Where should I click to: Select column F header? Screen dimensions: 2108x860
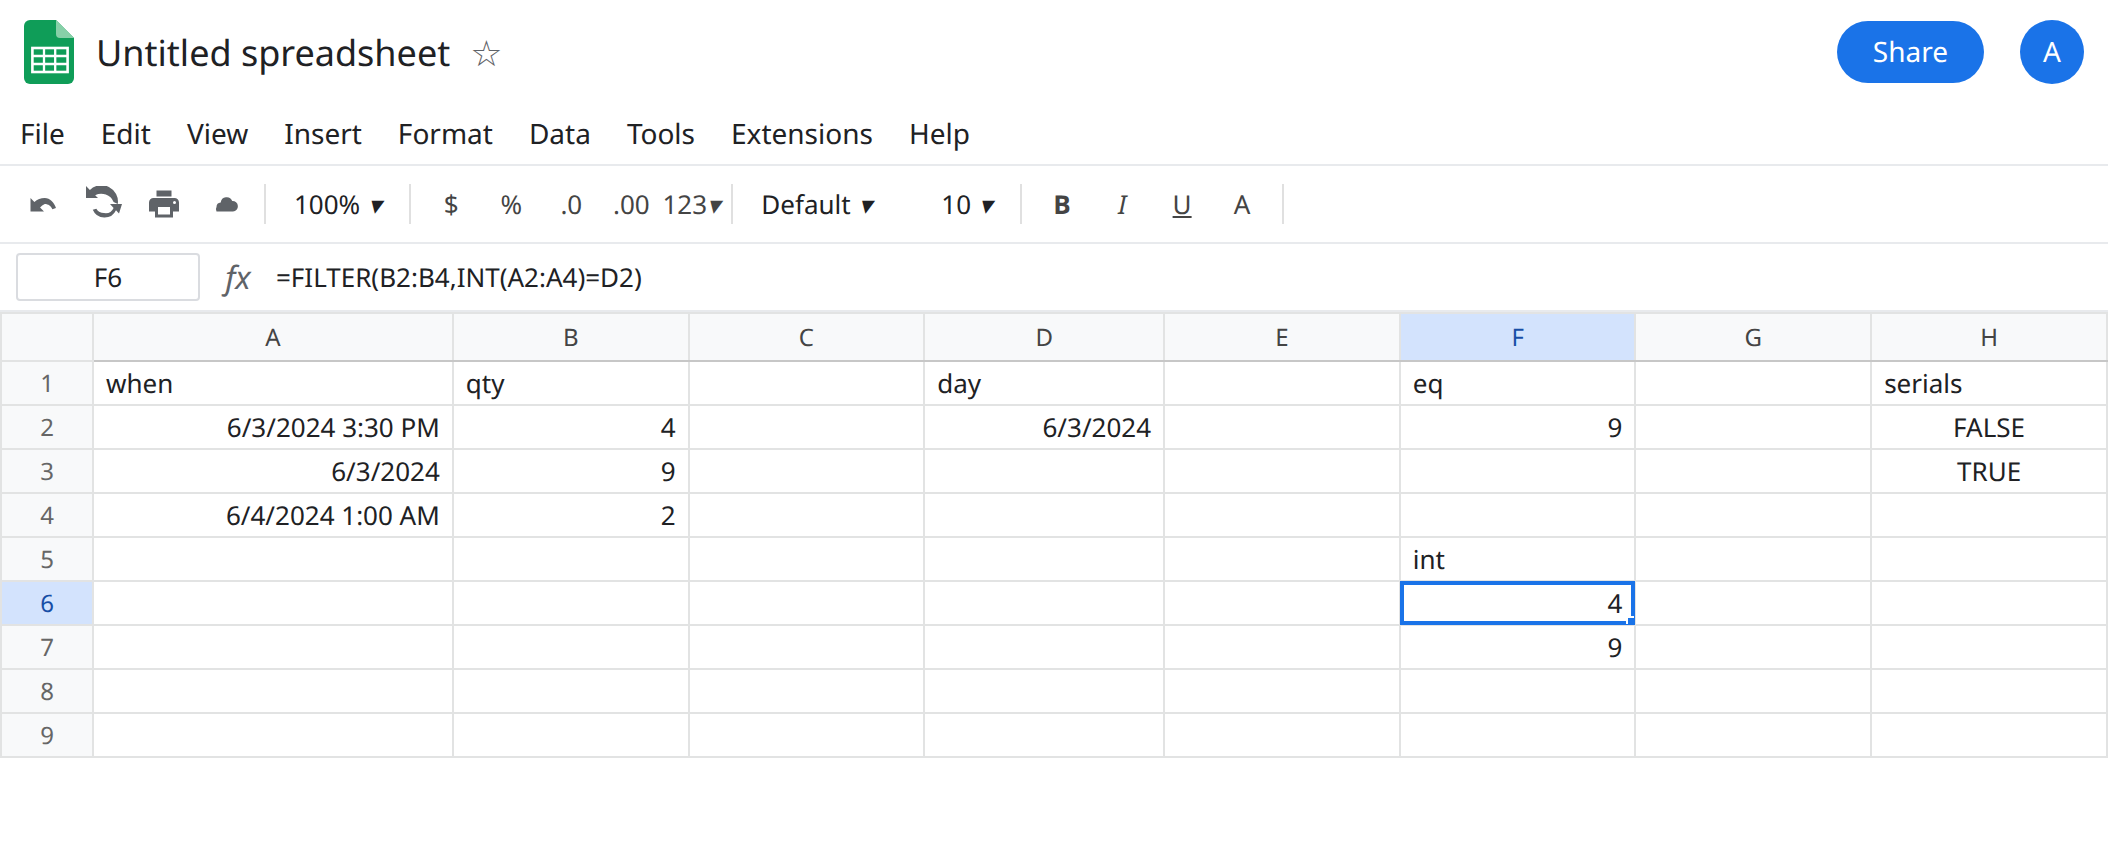1517,337
